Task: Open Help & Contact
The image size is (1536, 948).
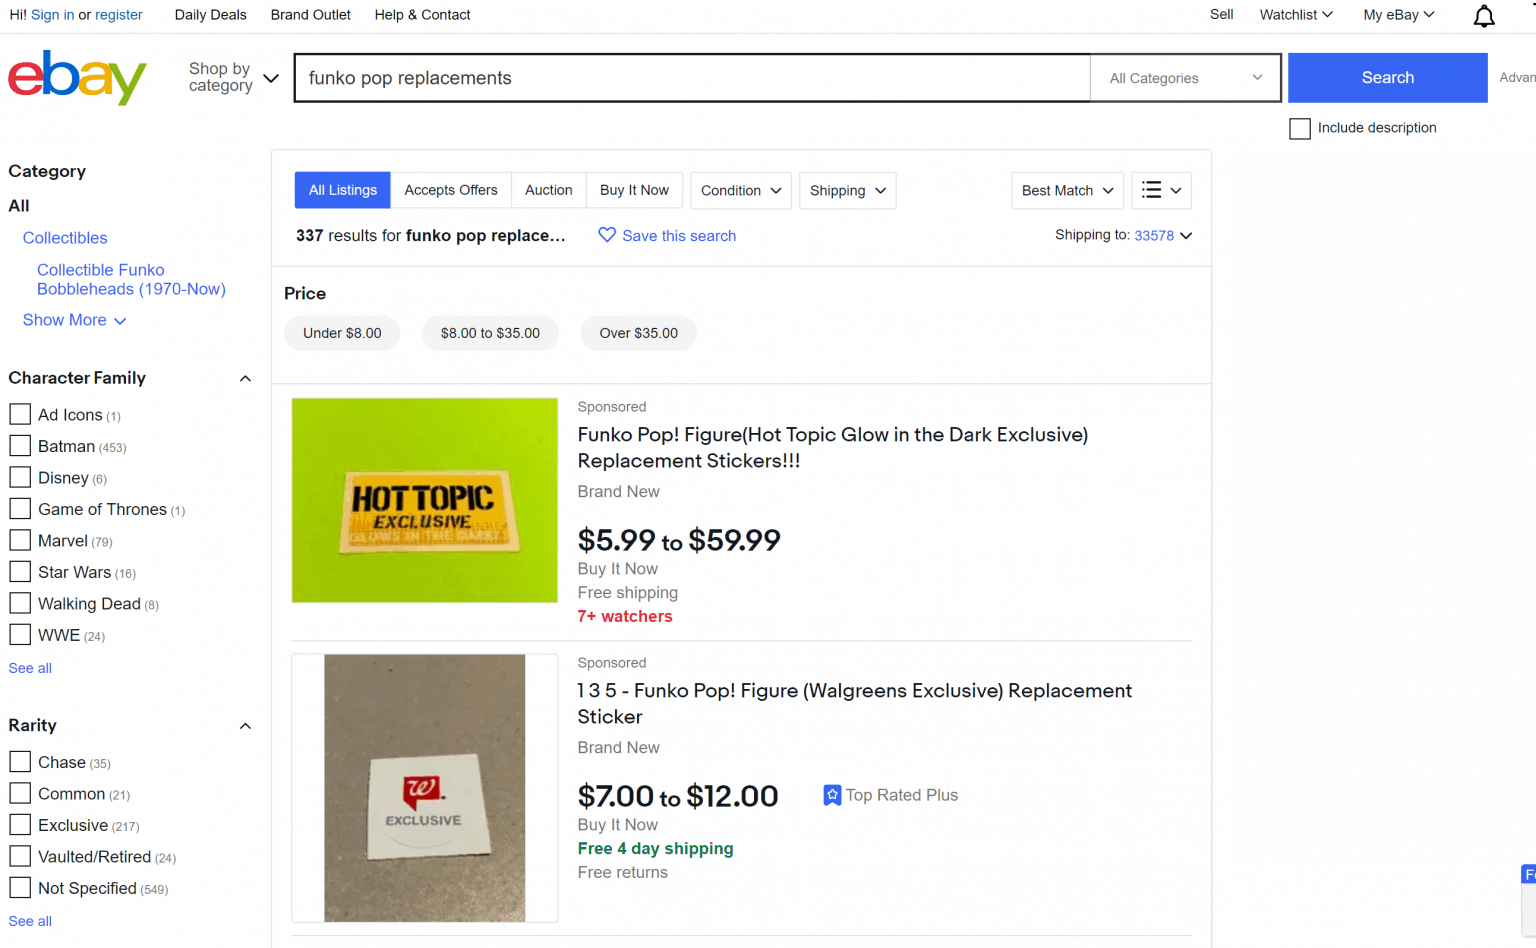Action: pos(422,15)
